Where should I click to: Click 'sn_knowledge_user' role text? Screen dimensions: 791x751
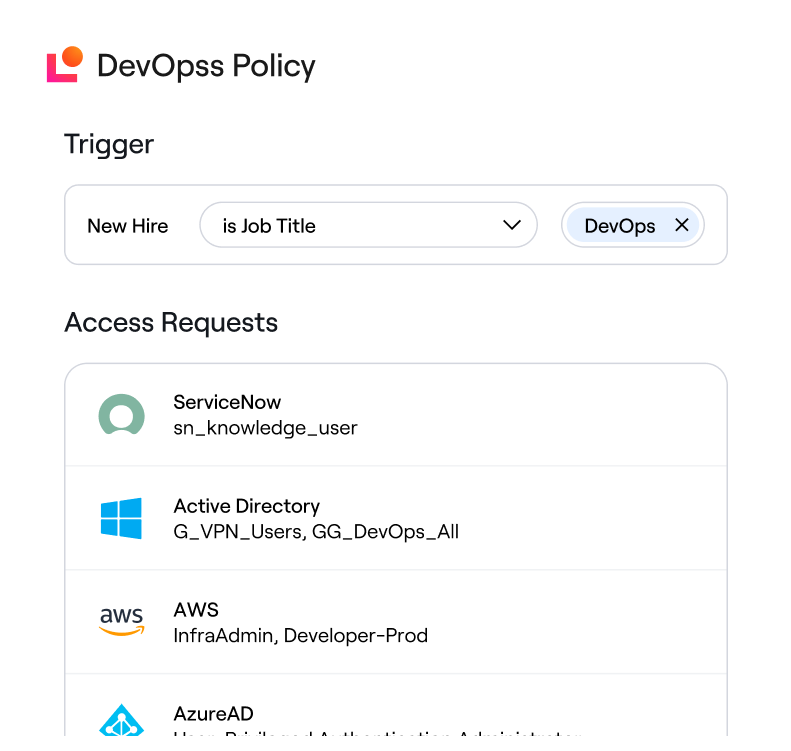(x=265, y=428)
